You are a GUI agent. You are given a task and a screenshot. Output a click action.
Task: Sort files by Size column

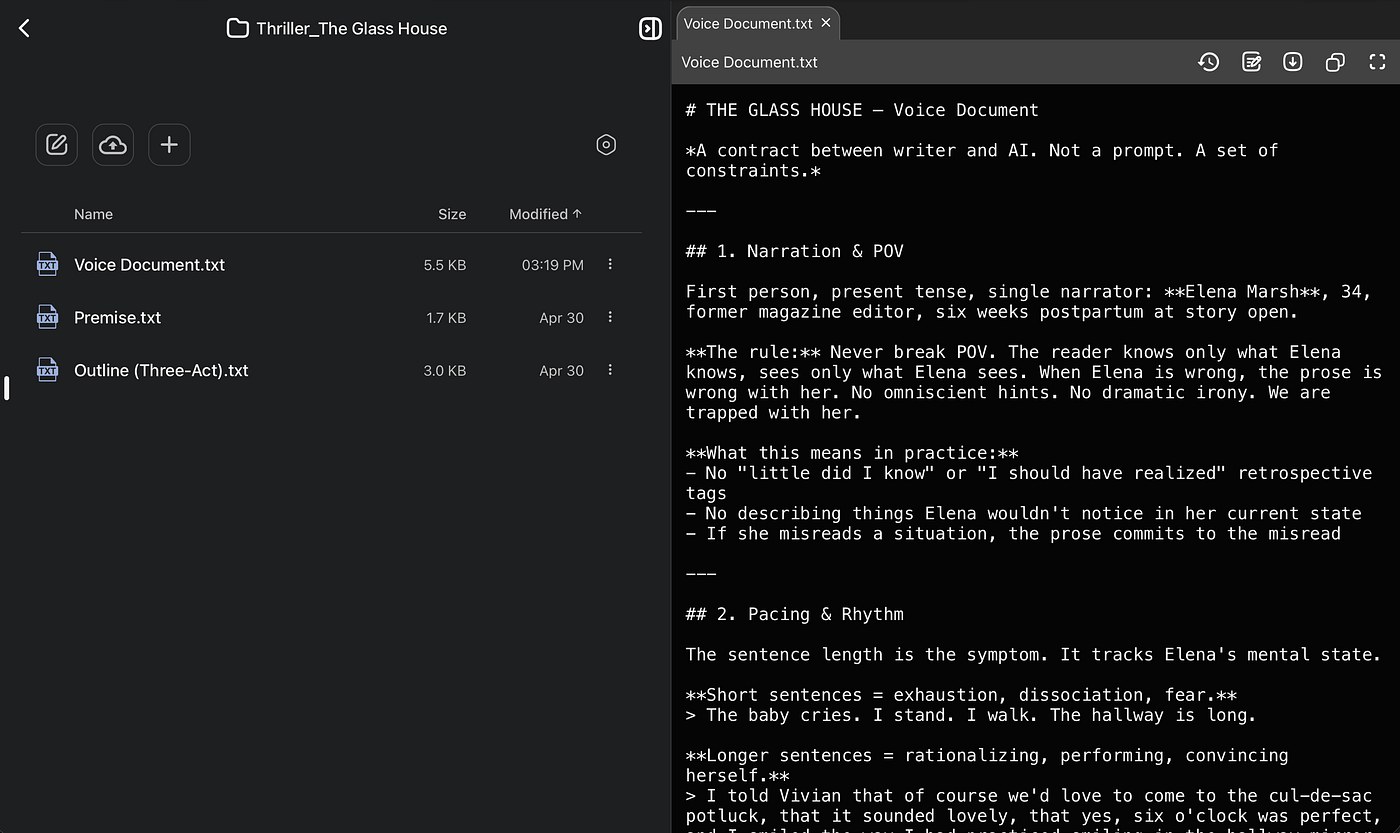tap(452, 214)
